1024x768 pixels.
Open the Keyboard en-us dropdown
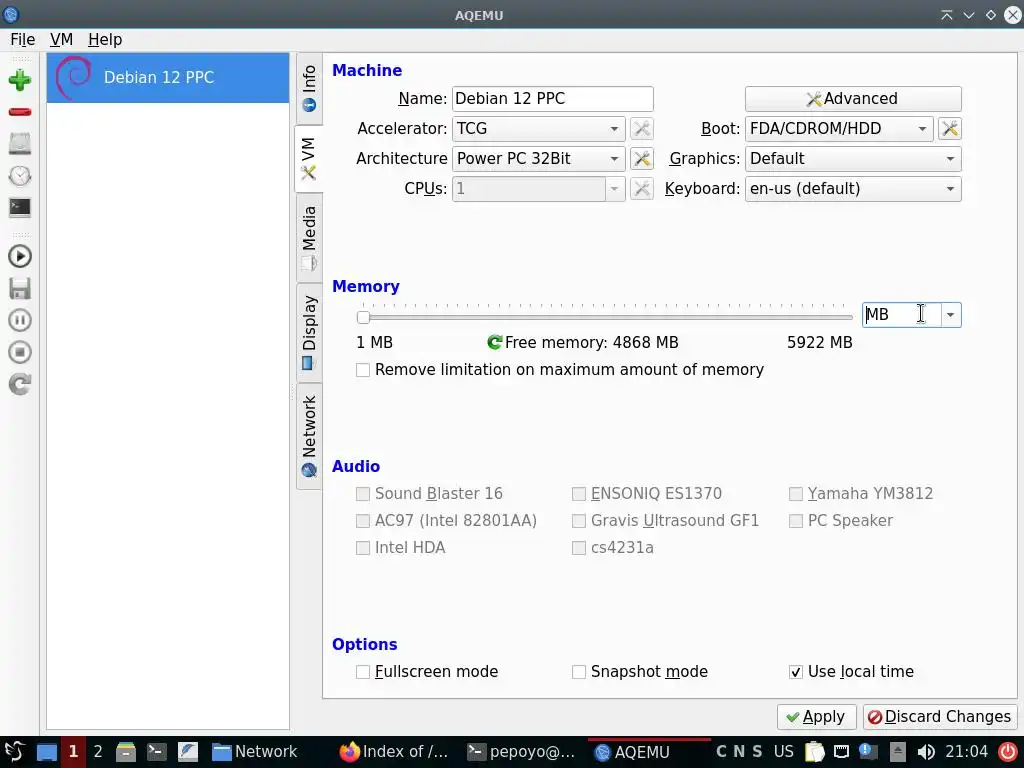tap(853, 189)
